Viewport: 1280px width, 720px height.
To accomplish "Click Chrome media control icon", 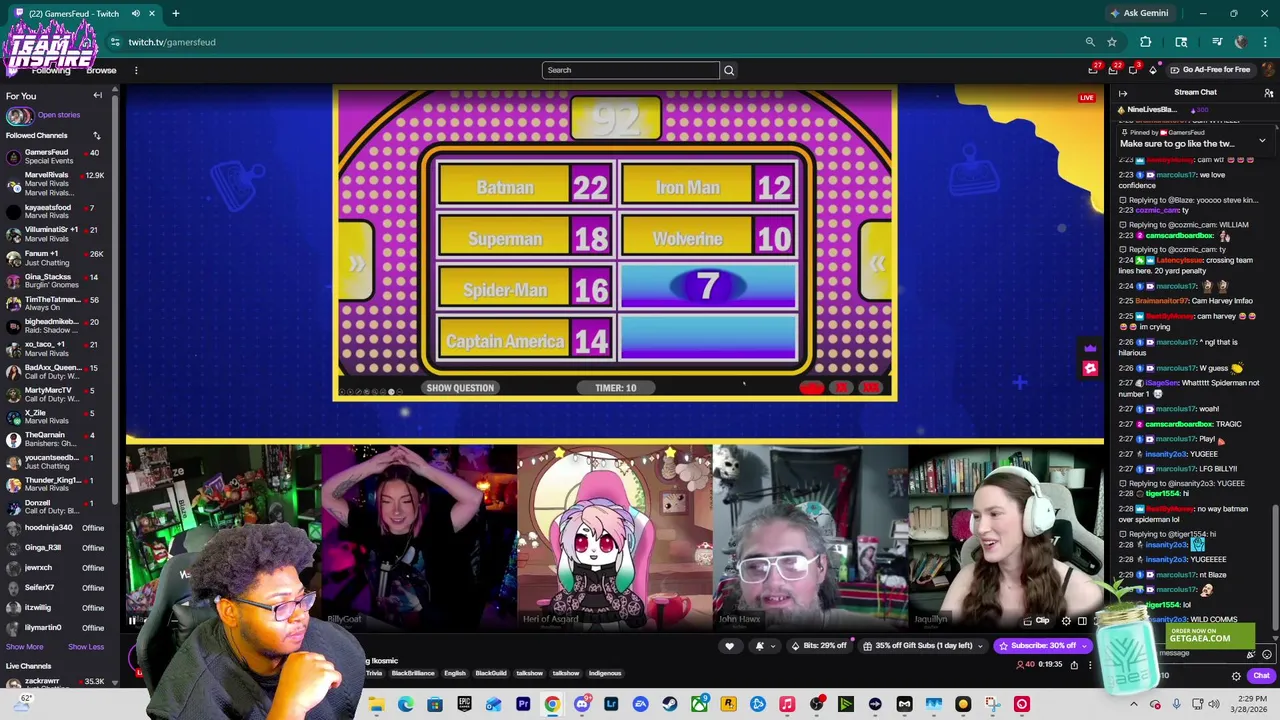I will click(1217, 42).
